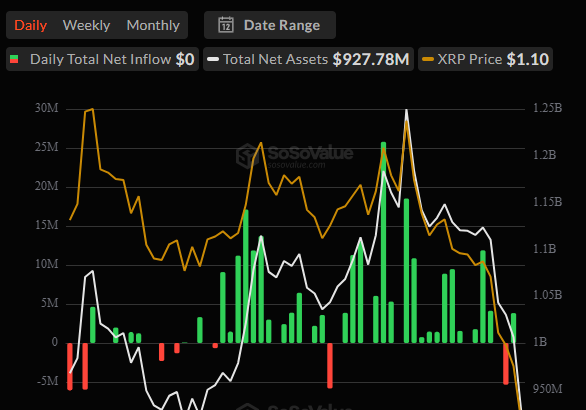Click the white Total Net Assets swatch
The image size is (586, 410).
pos(213,59)
